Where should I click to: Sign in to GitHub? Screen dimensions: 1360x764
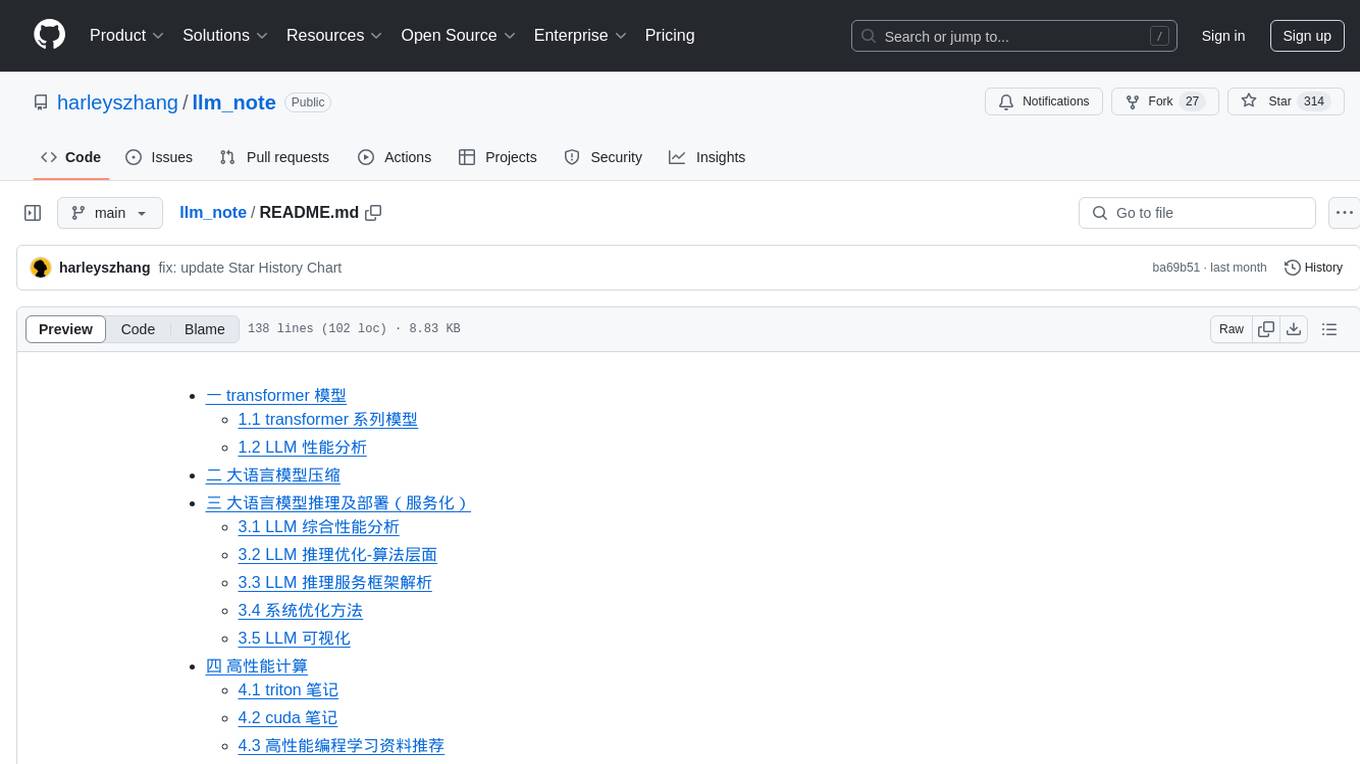click(x=1223, y=36)
